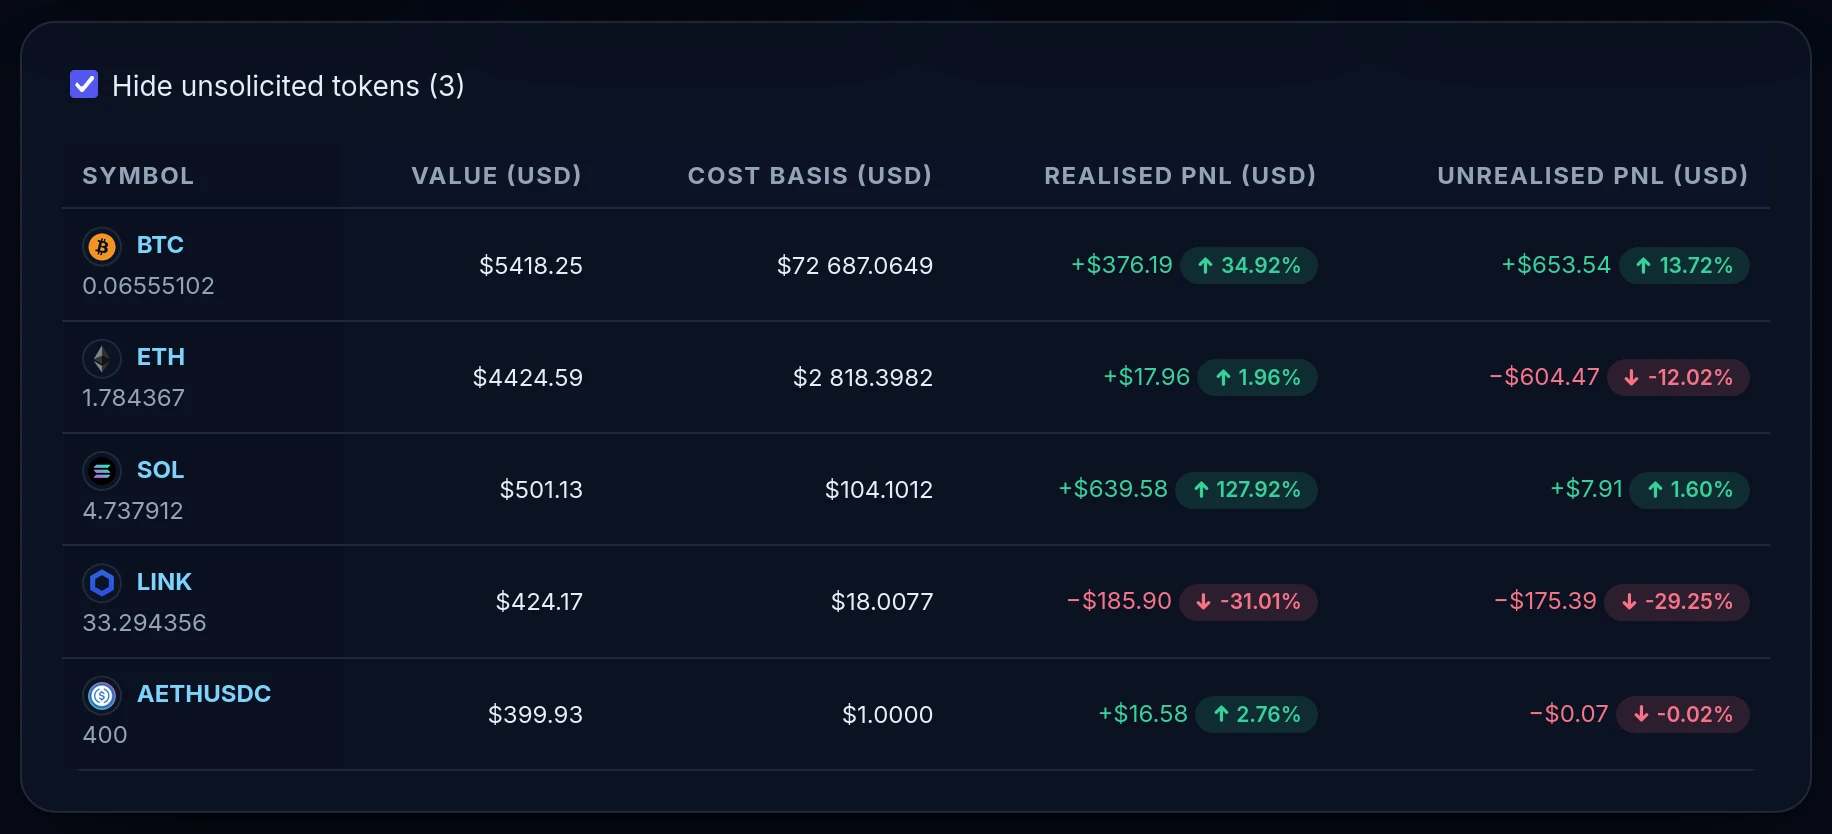Click ETH realised 1.96% badge
1832x834 pixels.
[1257, 378]
